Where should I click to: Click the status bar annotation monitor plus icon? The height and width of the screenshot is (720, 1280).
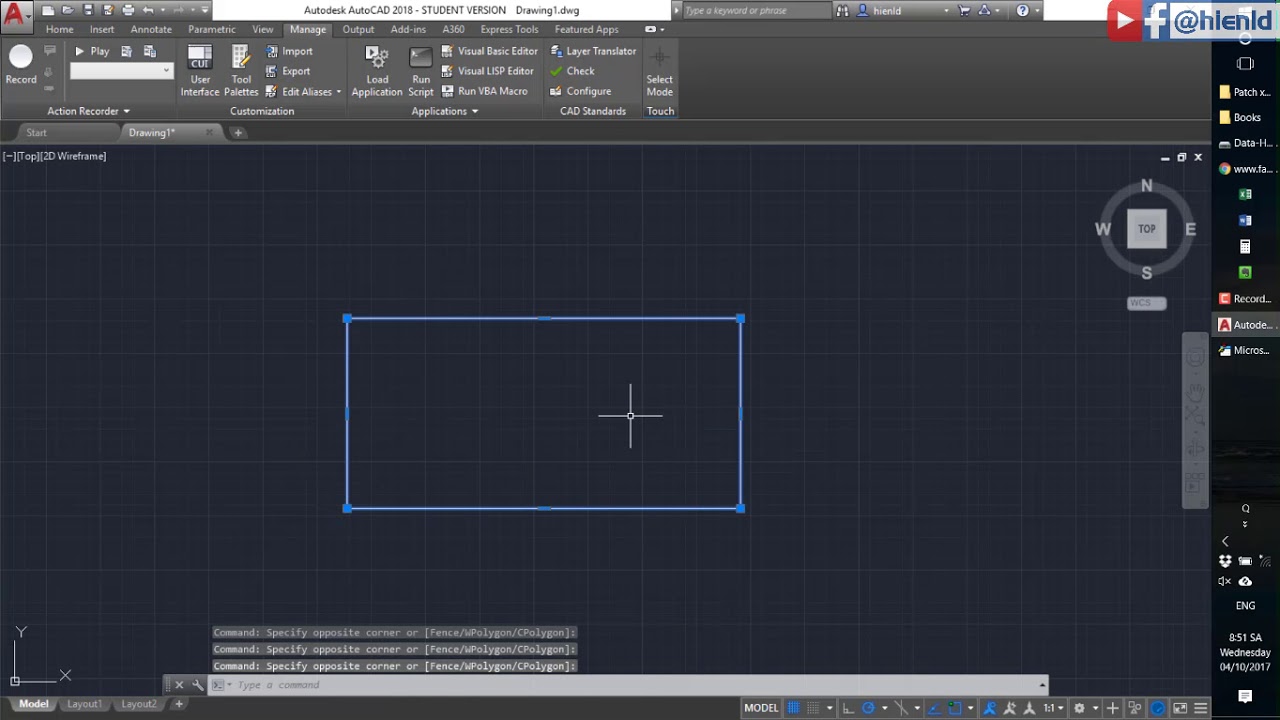[x=1112, y=708]
